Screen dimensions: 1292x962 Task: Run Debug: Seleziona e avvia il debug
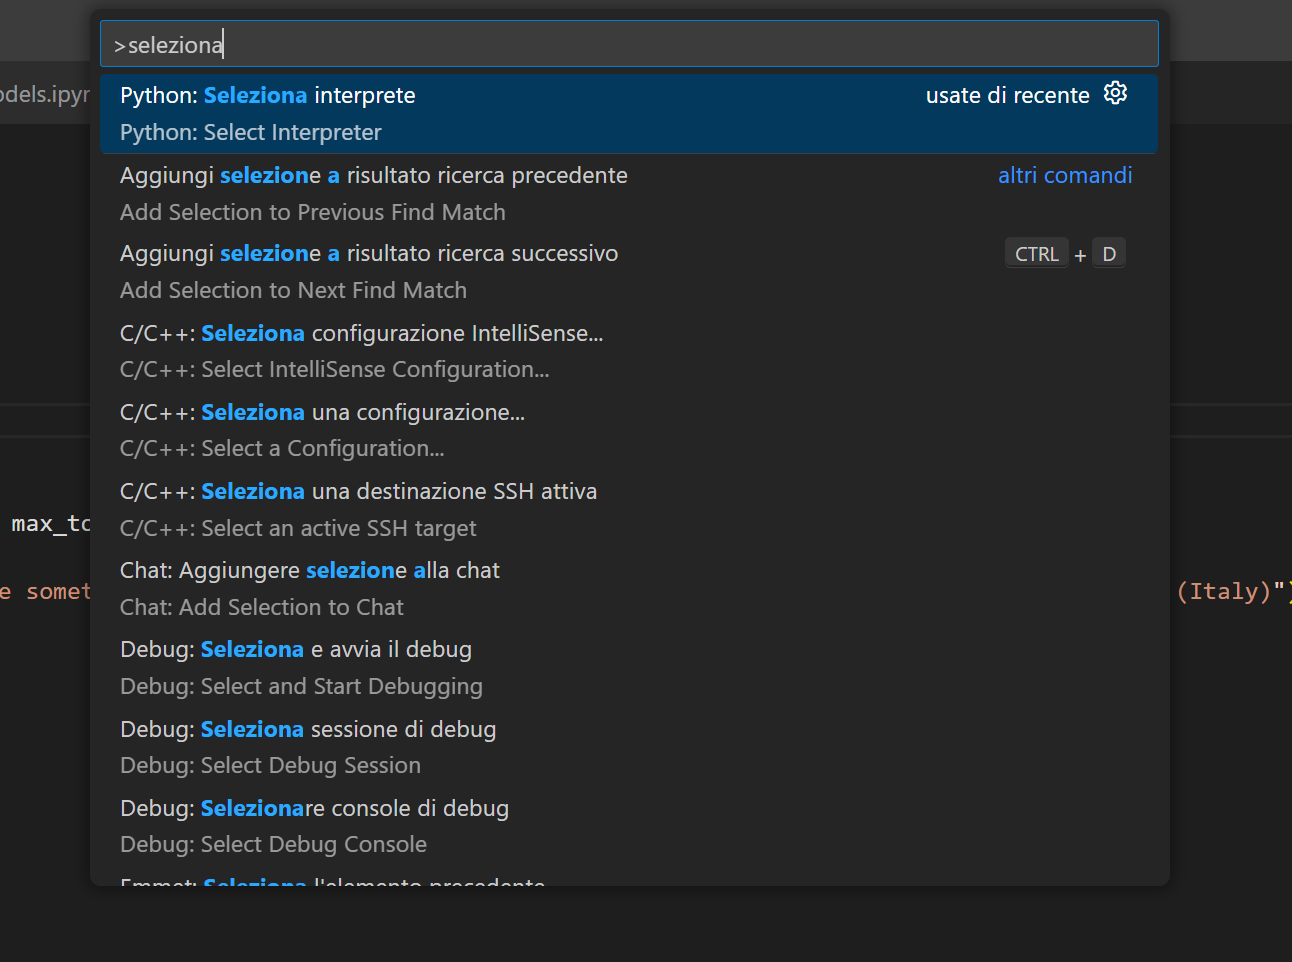tap(629, 667)
